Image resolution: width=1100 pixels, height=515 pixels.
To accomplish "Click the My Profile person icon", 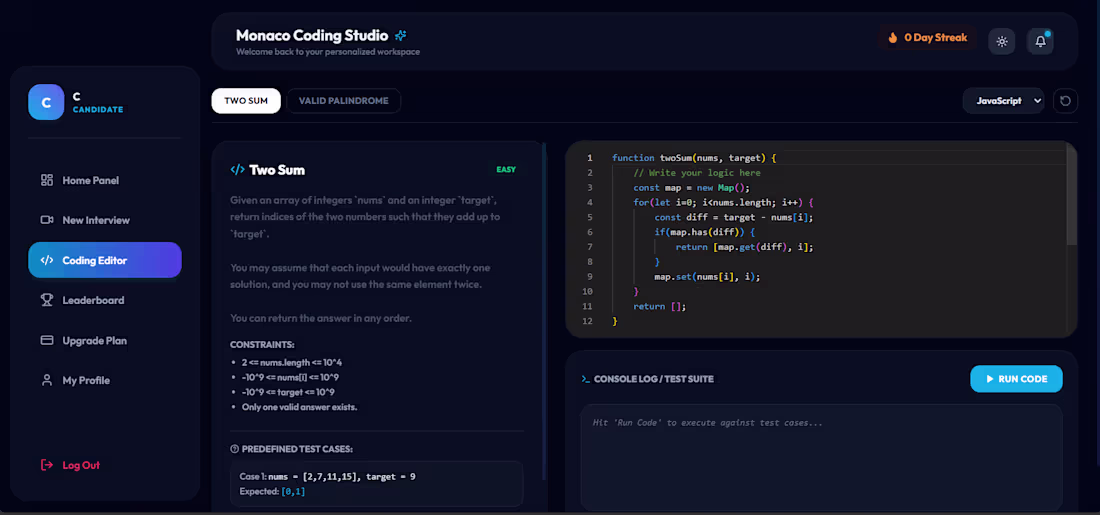I will point(47,380).
